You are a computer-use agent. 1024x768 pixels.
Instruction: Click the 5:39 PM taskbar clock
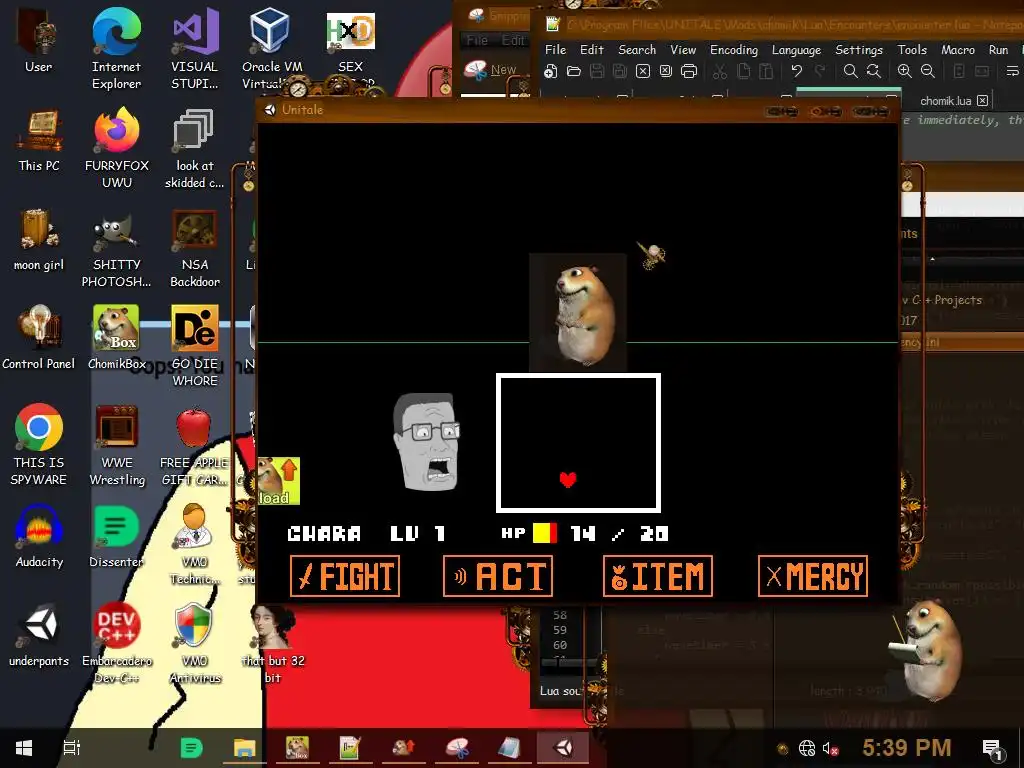tap(906, 748)
